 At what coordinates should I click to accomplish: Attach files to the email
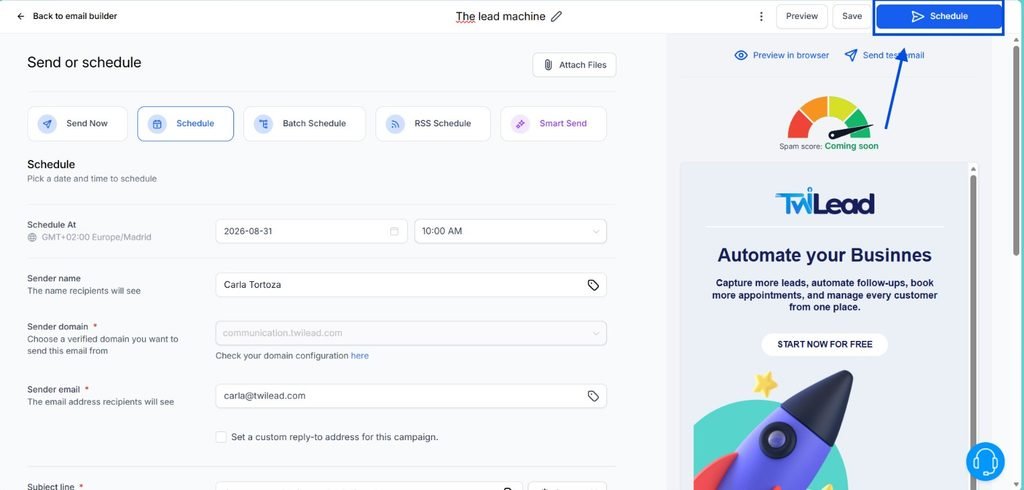coord(574,65)
